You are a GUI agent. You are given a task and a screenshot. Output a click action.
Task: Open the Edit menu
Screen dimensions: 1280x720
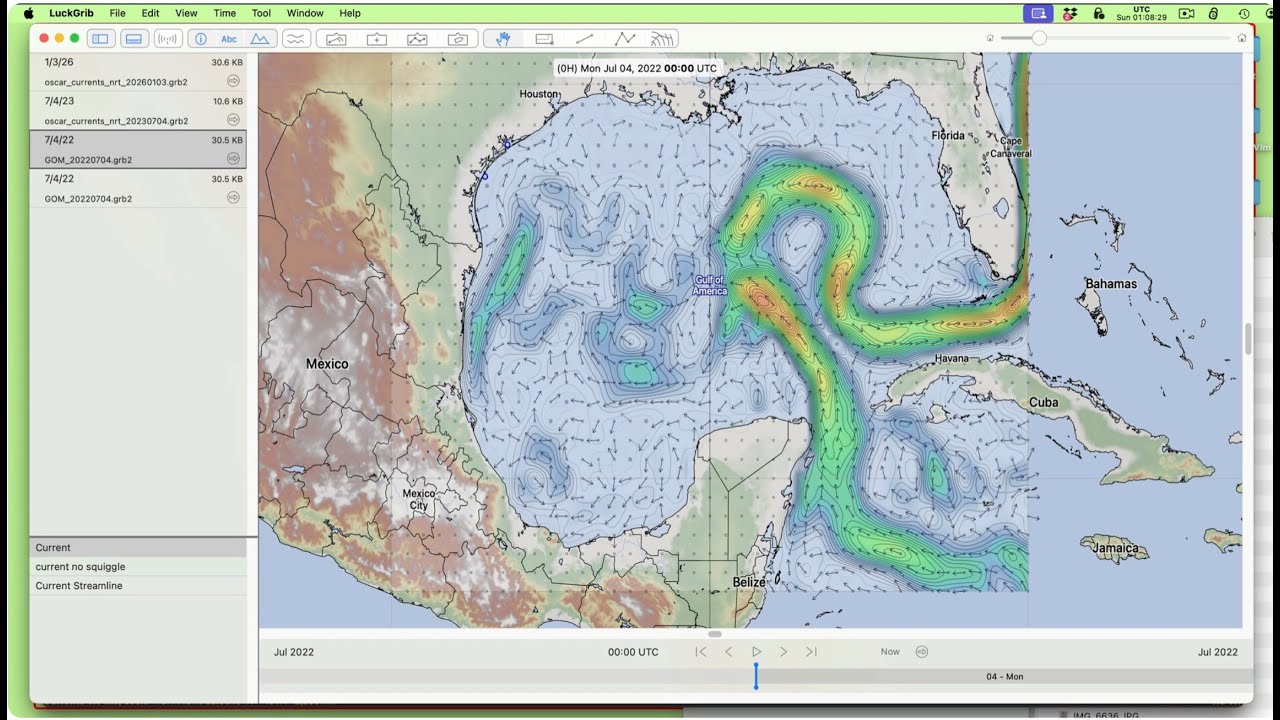tap(150, 13)
